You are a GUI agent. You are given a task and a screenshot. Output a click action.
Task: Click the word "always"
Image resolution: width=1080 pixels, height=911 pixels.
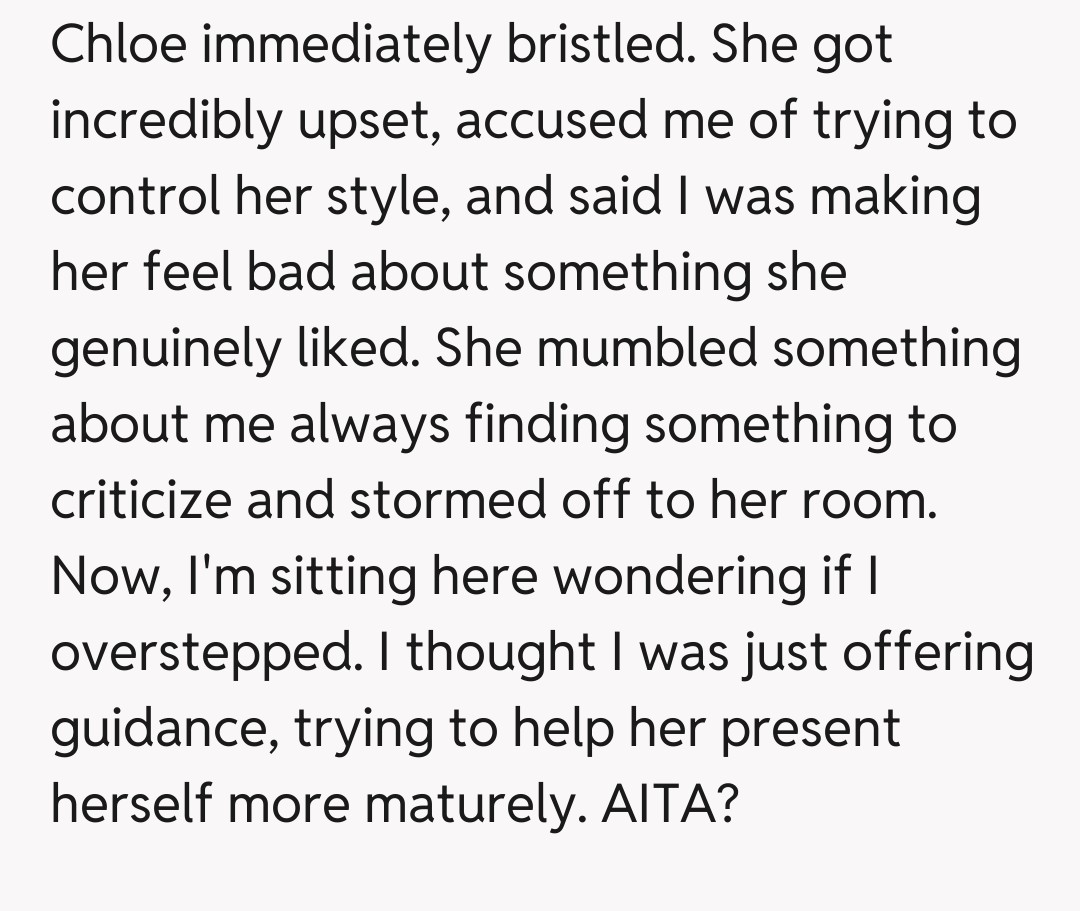372,425
